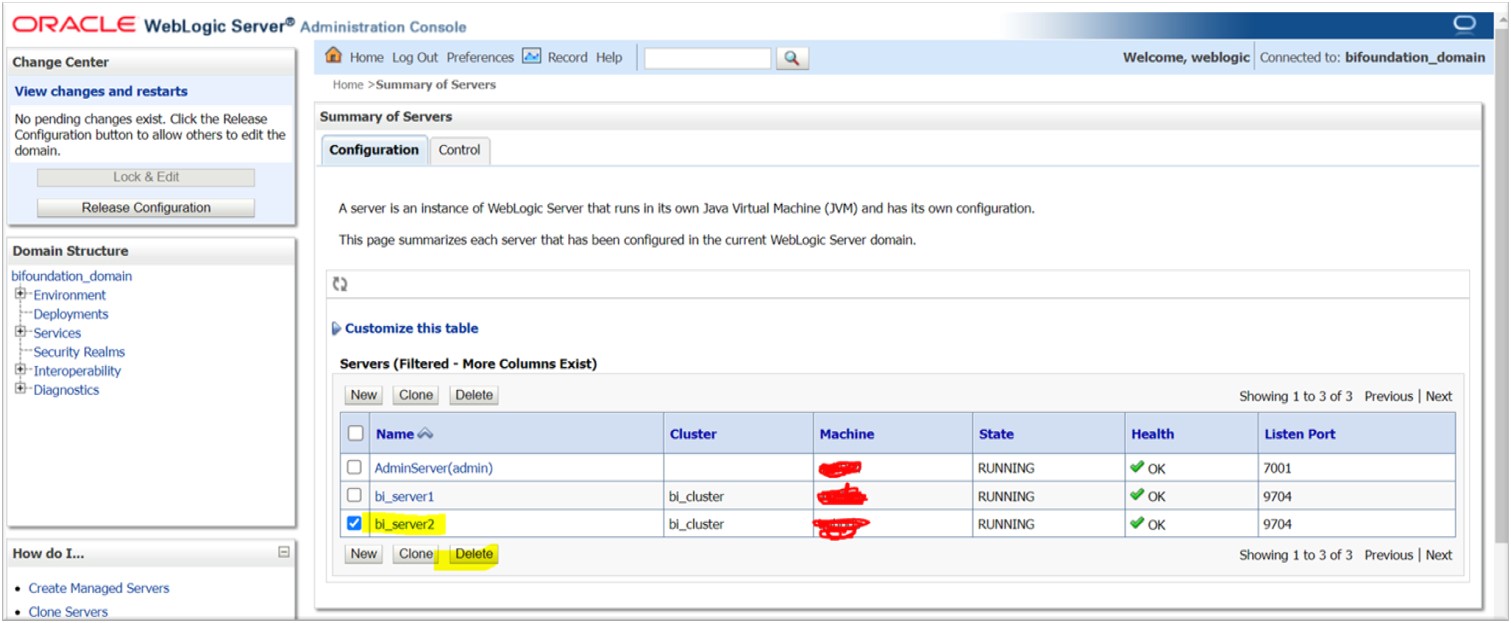Click the refresh arrows icon above the table
Viewport: 1511px width, 623px height.
point(340,284)
